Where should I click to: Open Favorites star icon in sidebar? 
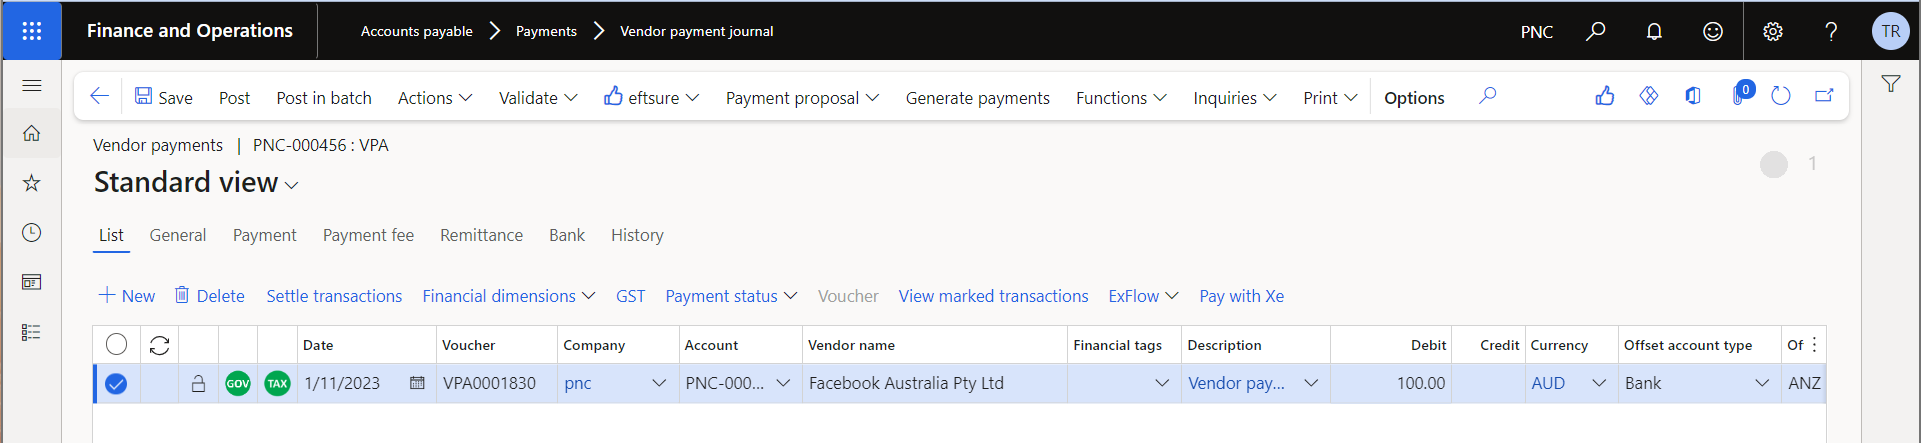point(32,182)
